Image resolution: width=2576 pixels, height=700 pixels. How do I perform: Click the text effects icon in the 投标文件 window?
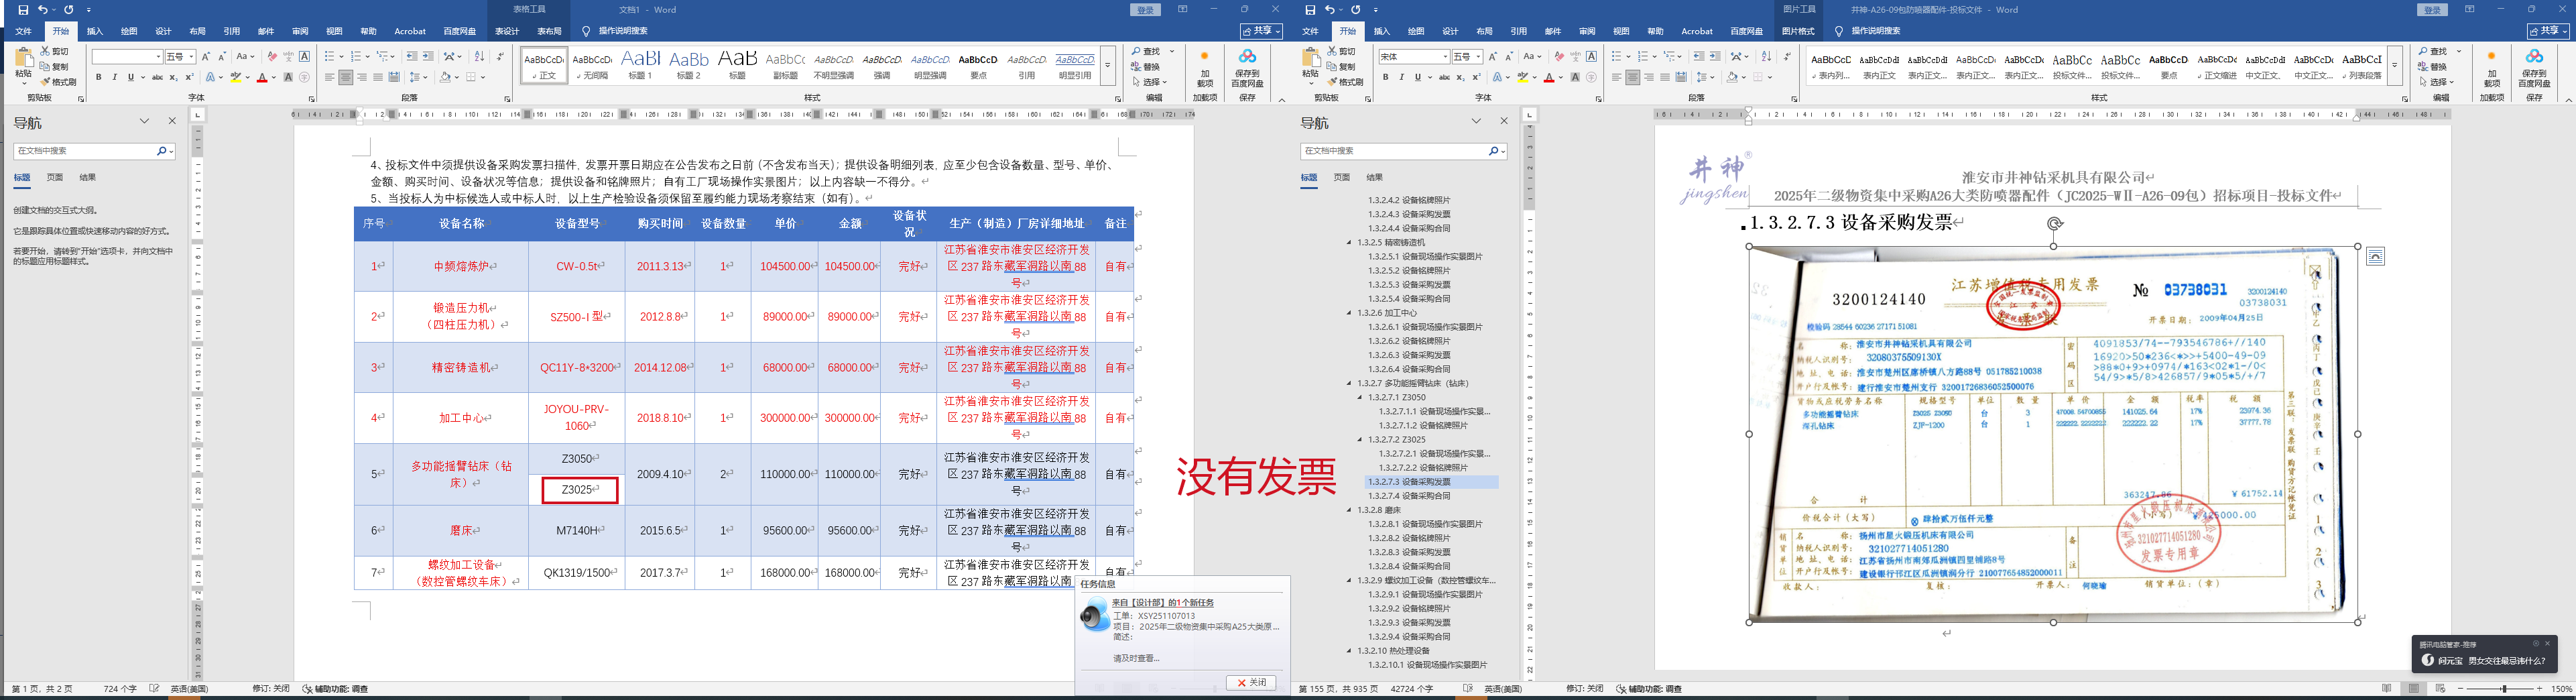[1499, 77]
